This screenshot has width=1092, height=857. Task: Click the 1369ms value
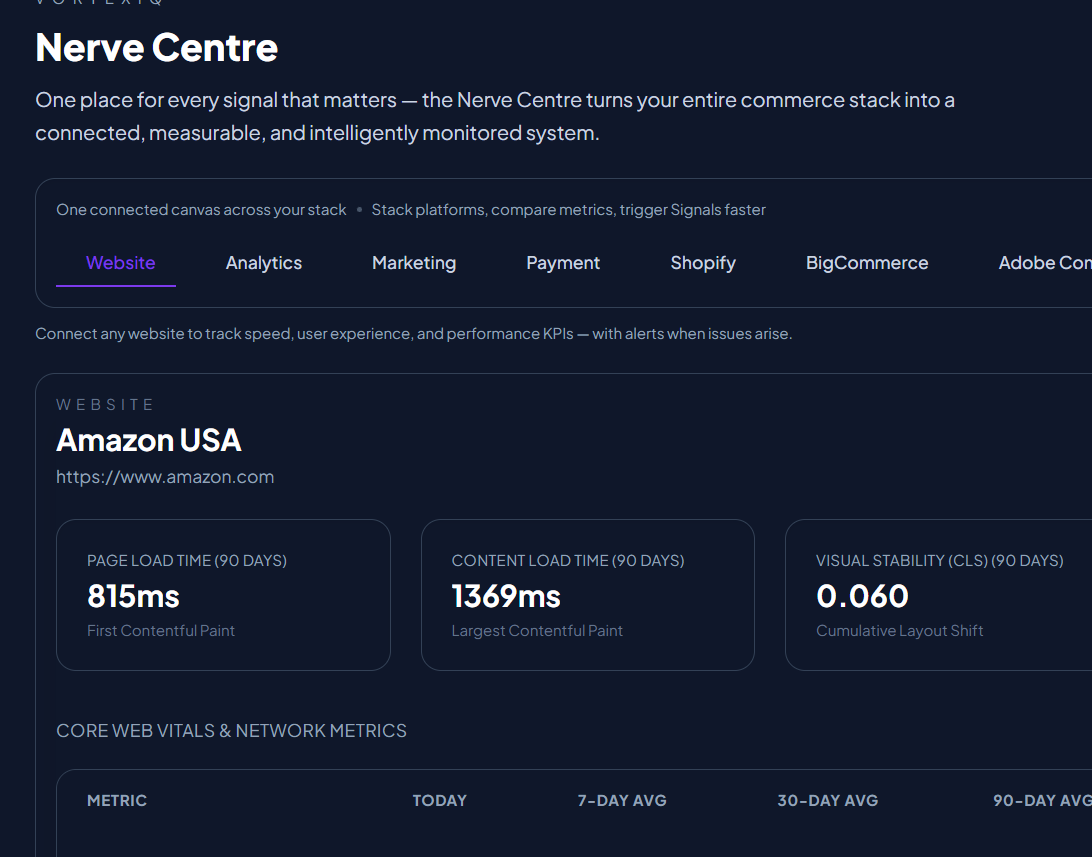click(x=506, y=596)
